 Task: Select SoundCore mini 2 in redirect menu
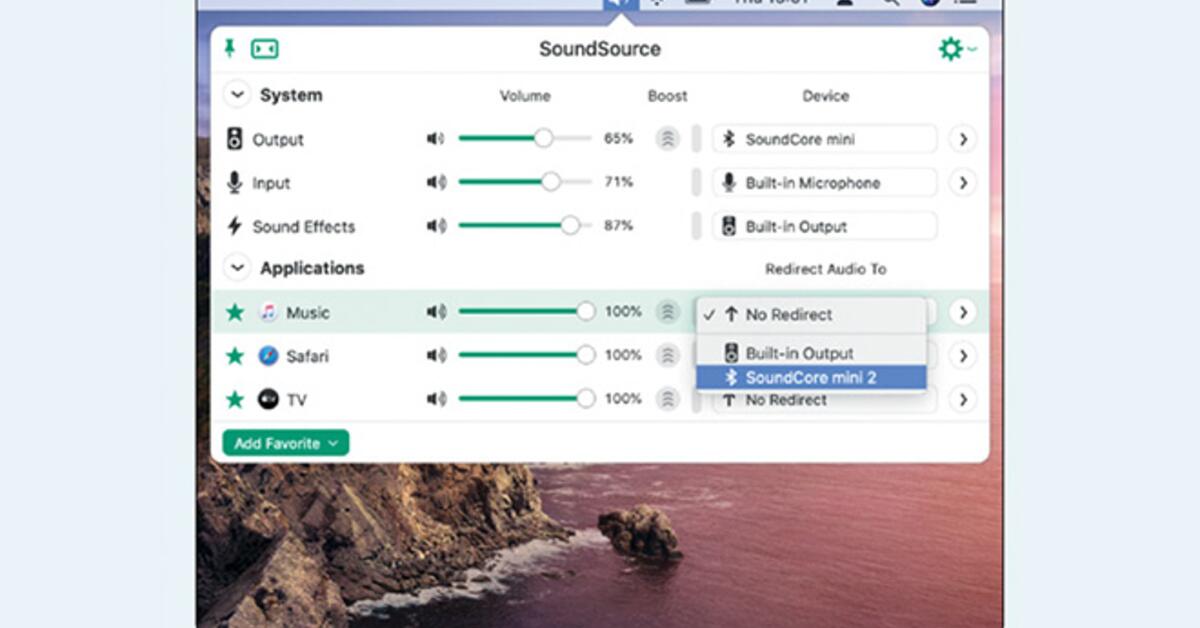tap(810, 378)
